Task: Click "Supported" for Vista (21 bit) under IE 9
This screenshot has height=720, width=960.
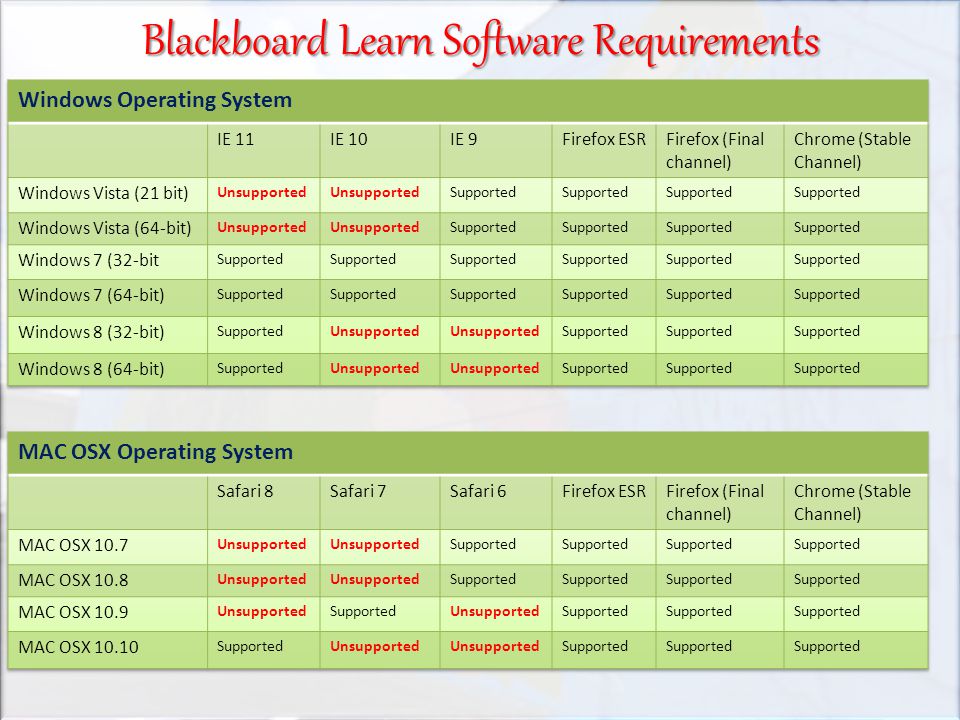Action: tap(482, 193)
